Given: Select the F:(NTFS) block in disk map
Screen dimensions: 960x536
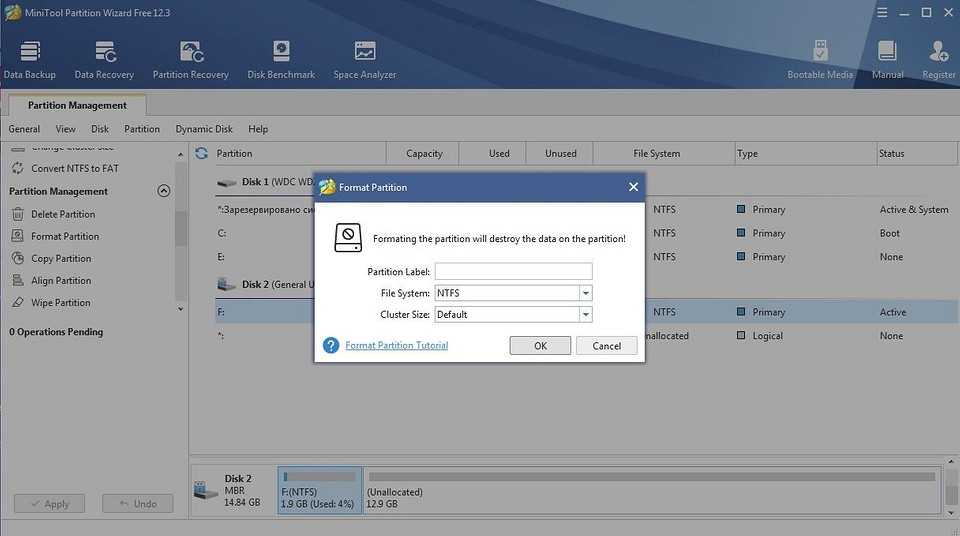Looking at the screenshot, I should click(x=319, y=491).
